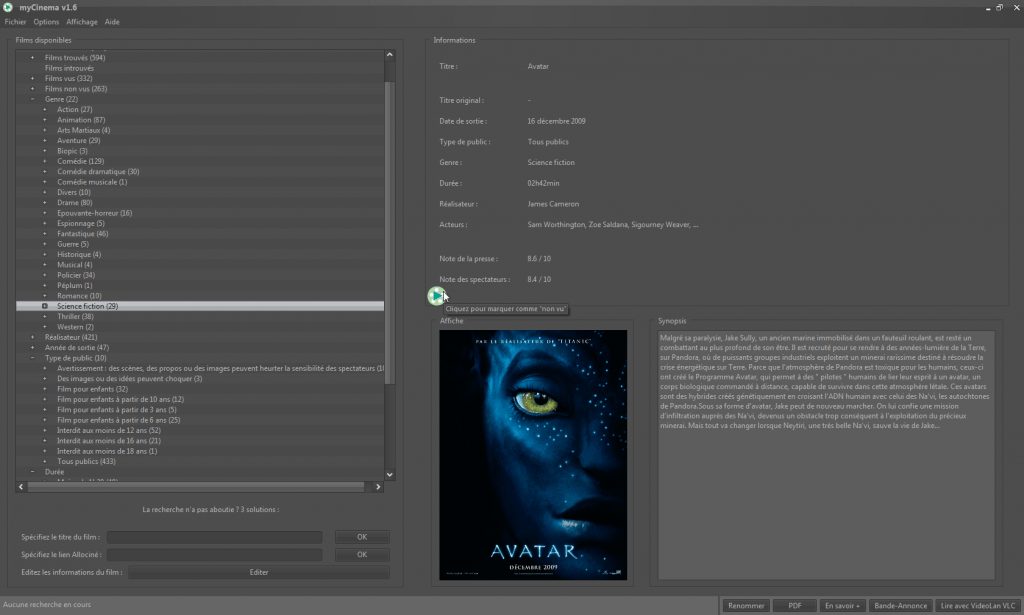This screenshot has width=1024, height=615.
Task: Click 'Lire avec VideoLan VLC' button
Action: 978,606
